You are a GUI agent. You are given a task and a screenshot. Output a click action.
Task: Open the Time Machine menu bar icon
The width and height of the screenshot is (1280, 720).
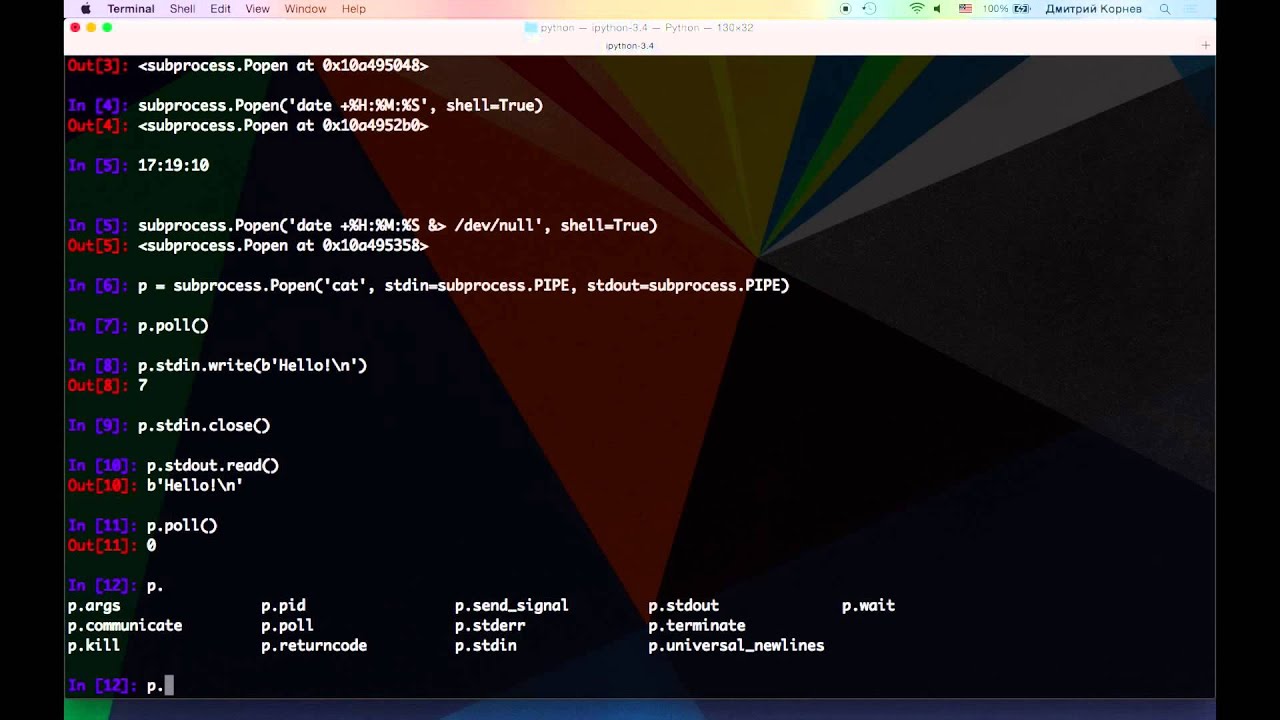coord(869,9)
